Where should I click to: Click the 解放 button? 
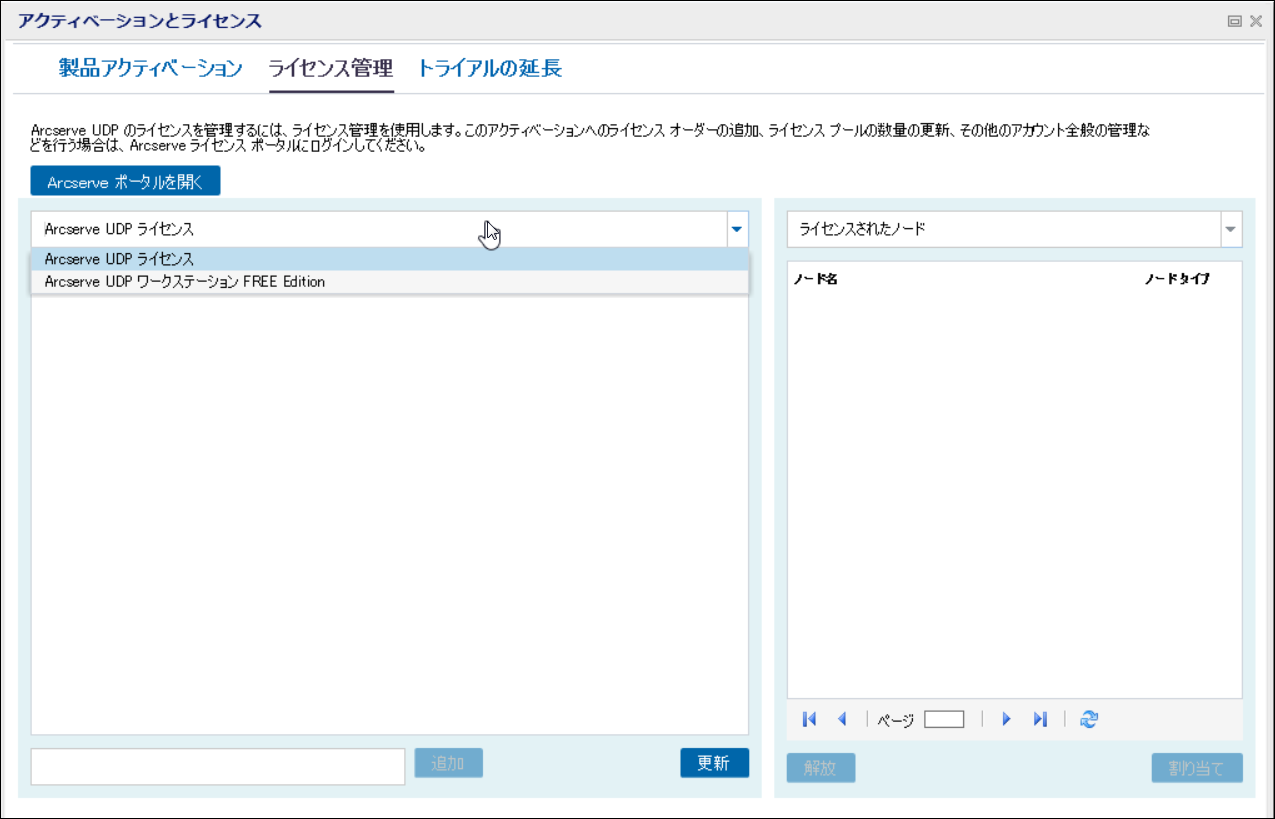tap(821, 768)
